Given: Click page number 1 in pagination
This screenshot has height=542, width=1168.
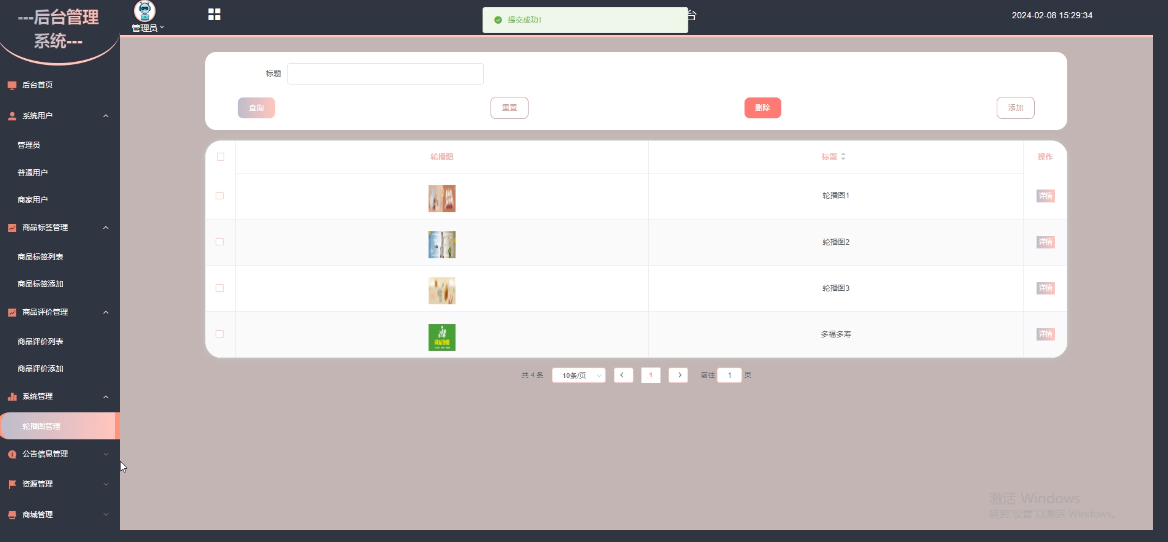Looking at the screenshot, I should click(x=651, y=375).
